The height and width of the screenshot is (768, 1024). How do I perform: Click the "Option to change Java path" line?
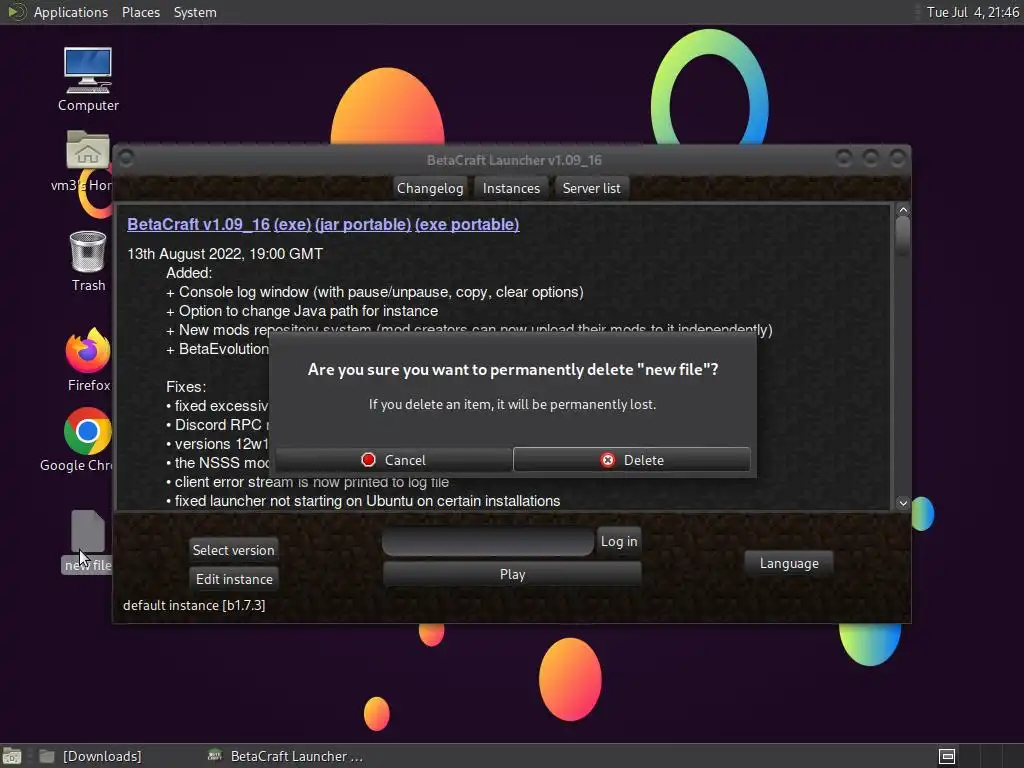pos(302,311)
